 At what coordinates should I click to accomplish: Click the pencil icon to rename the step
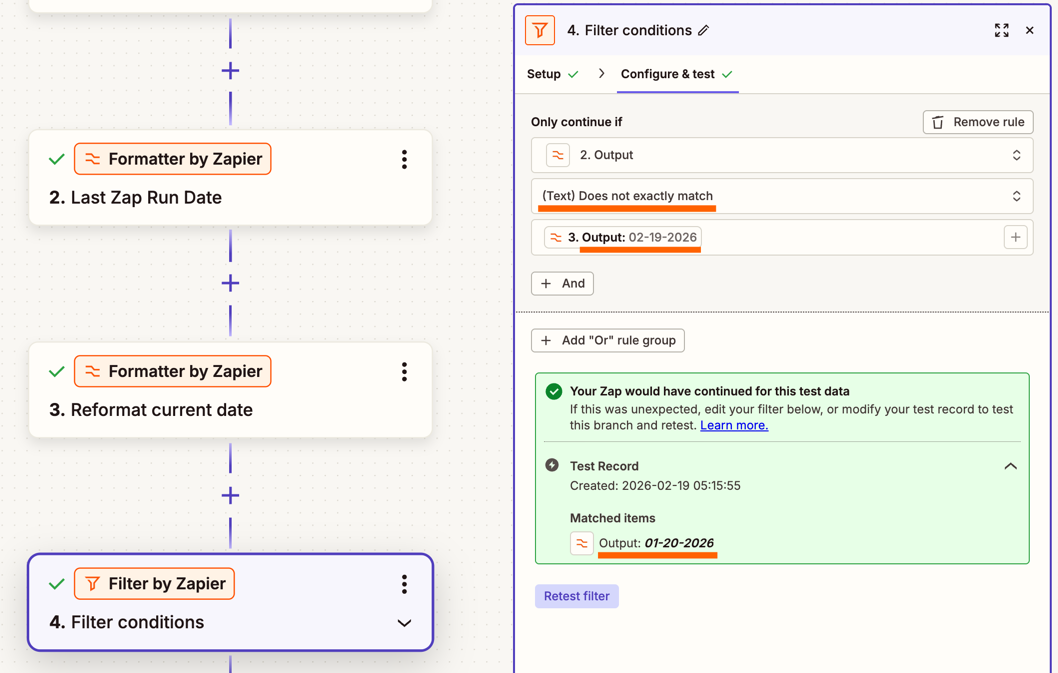pyautogui.click(x=704, y=31)
